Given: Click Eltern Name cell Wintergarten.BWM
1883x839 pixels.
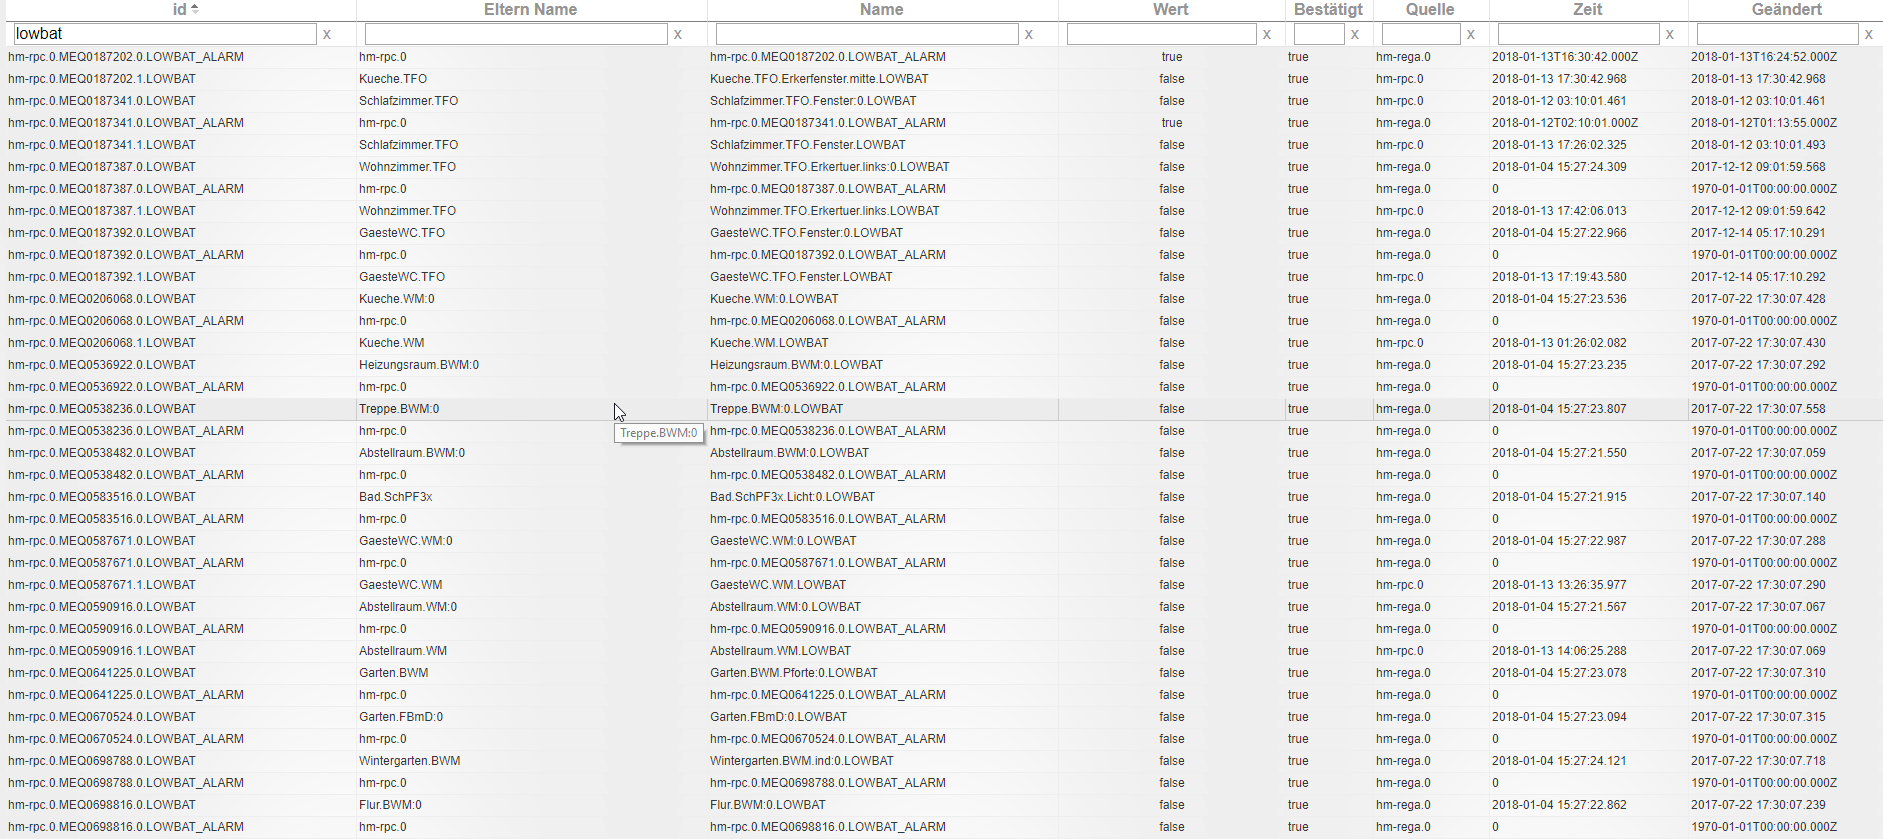Looking at the screenshot, I should point(410,761).
